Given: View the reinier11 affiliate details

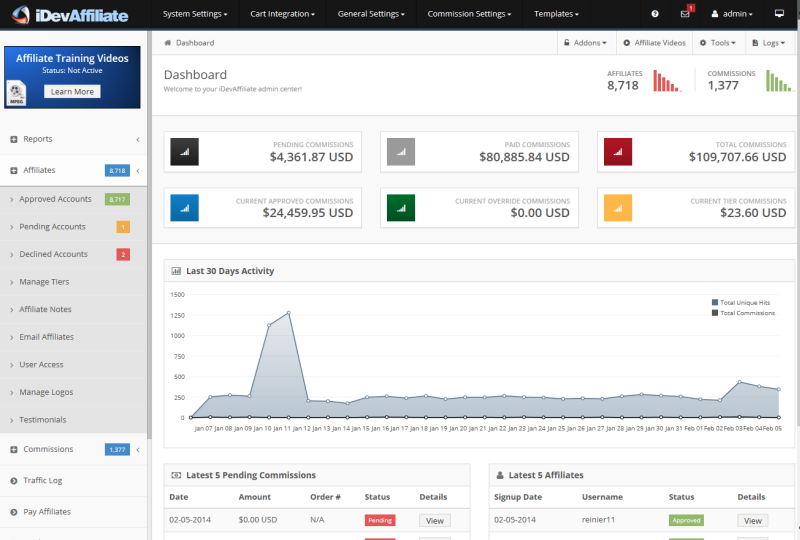Looking at the screenshot, I should coord(752,521).
